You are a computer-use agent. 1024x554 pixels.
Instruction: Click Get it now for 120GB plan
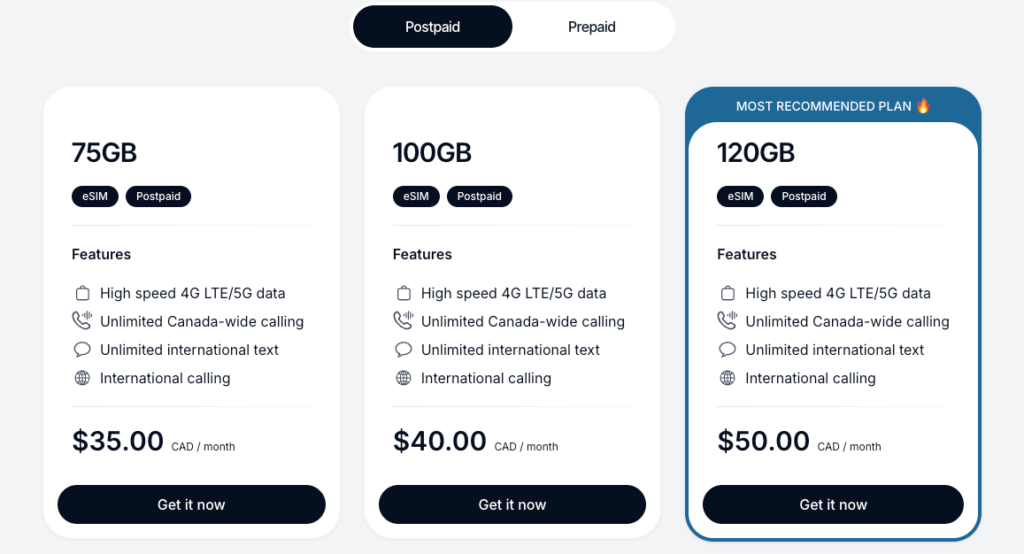point(833,505)
